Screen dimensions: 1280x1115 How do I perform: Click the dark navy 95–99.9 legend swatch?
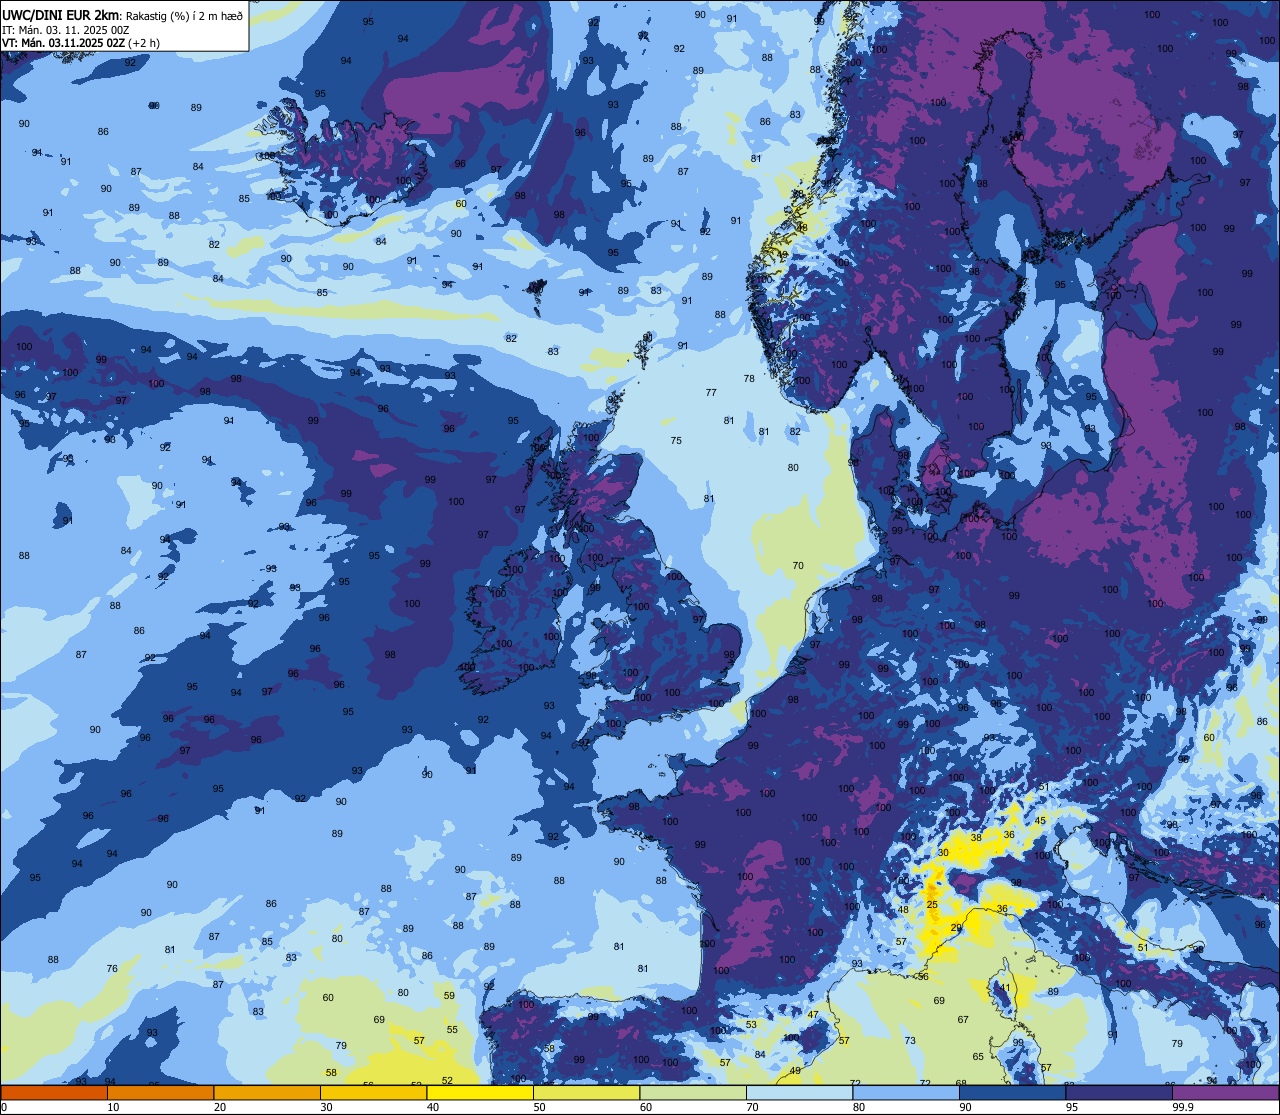click(1119, 1093)
